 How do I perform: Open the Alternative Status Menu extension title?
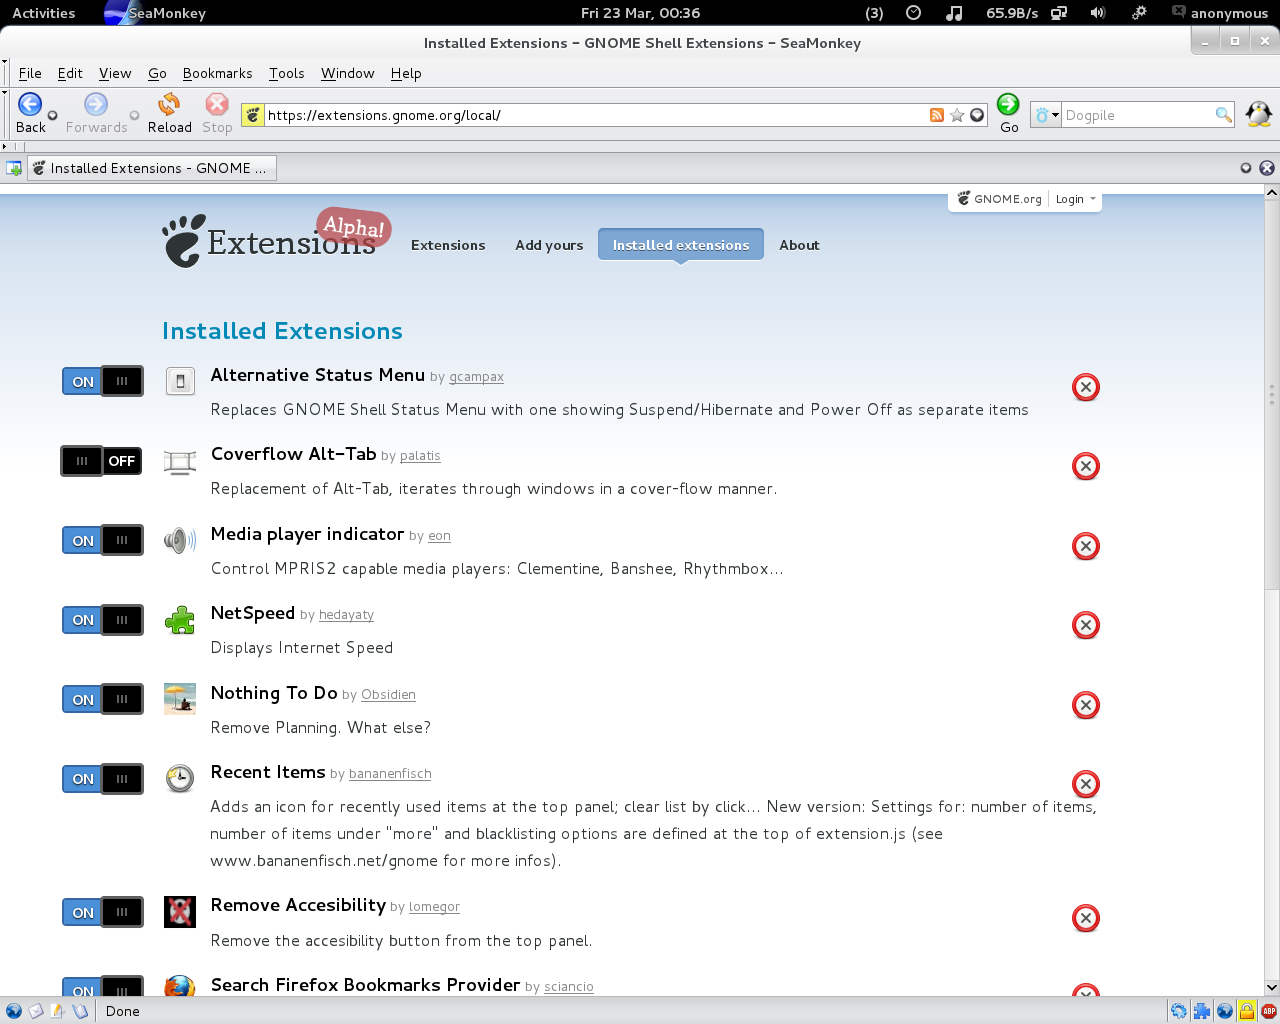point(318,375)
